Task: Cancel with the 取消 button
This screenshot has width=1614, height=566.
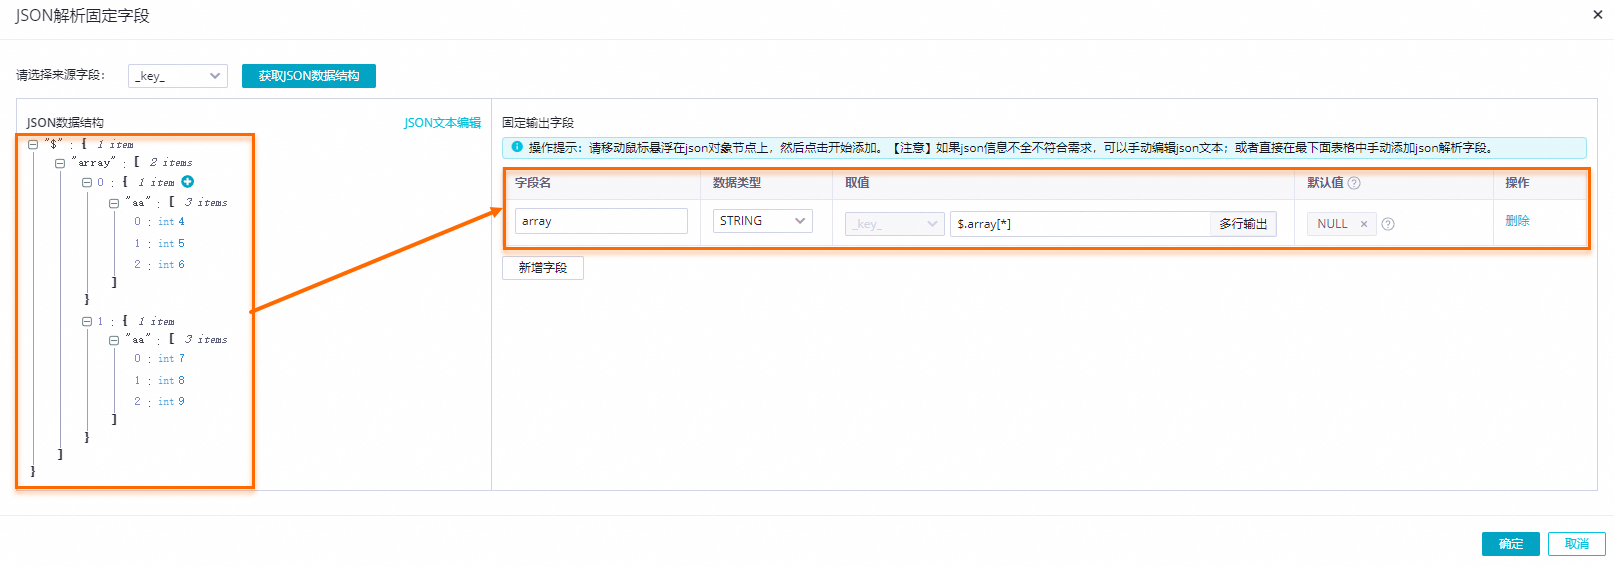Action: coord(1577,544)
